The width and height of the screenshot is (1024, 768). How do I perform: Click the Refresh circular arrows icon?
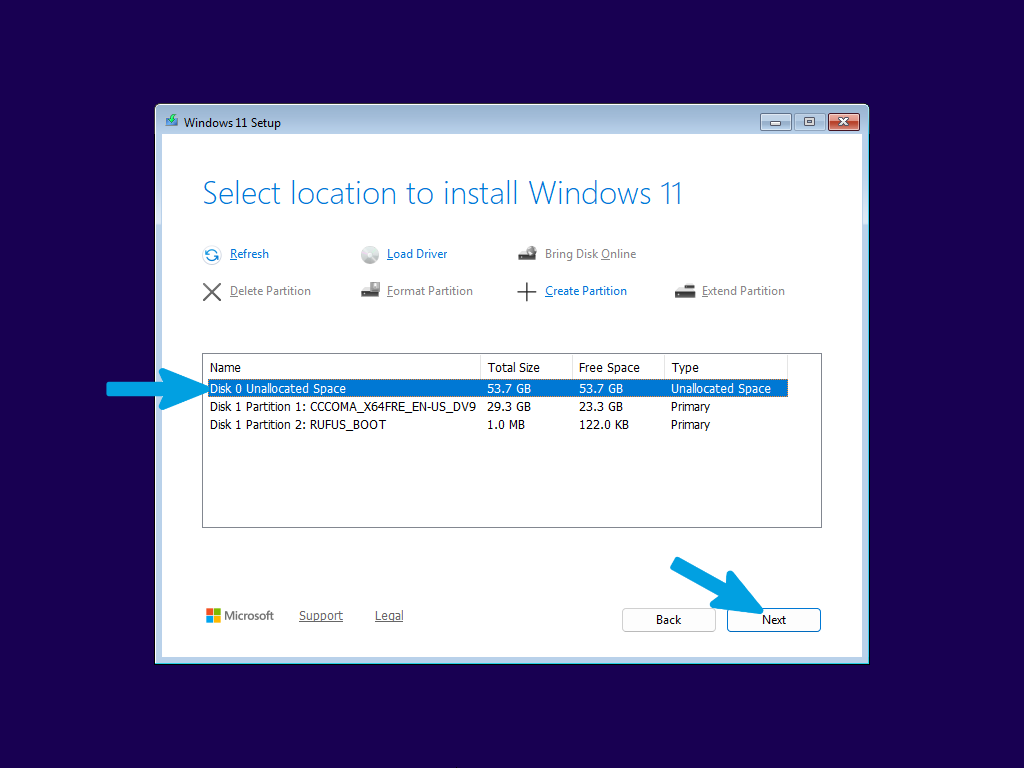pos(212,255)
